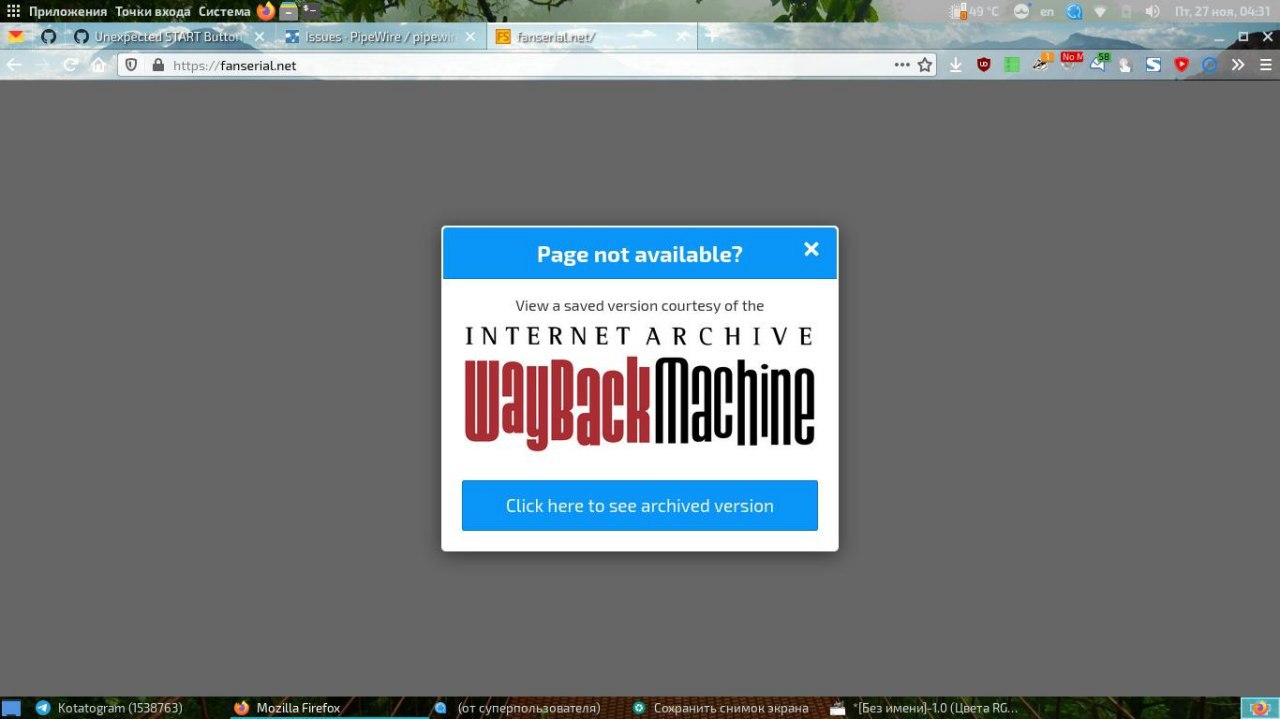
Task: Open the volume speaker control
Action: [1152, 11]
